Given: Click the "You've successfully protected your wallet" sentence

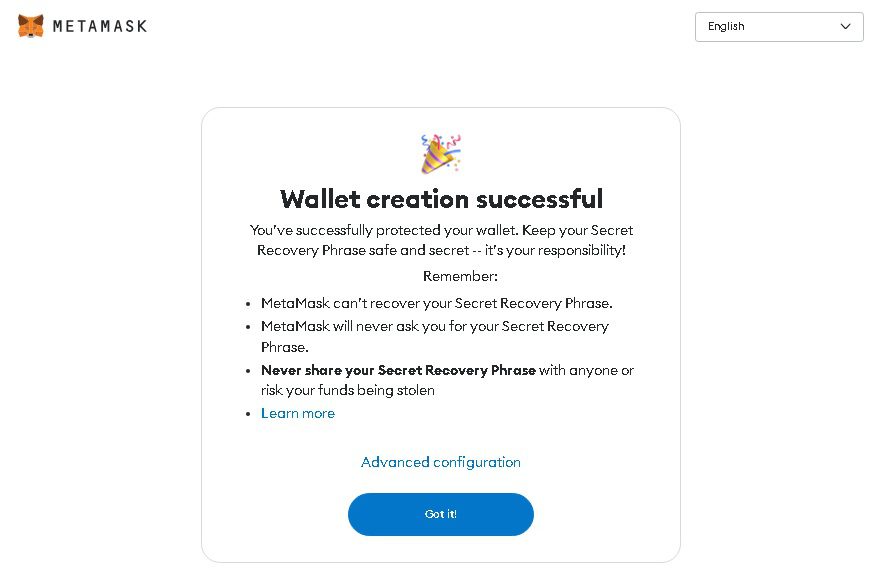Looking at the screenshot, I should [383, 230].
